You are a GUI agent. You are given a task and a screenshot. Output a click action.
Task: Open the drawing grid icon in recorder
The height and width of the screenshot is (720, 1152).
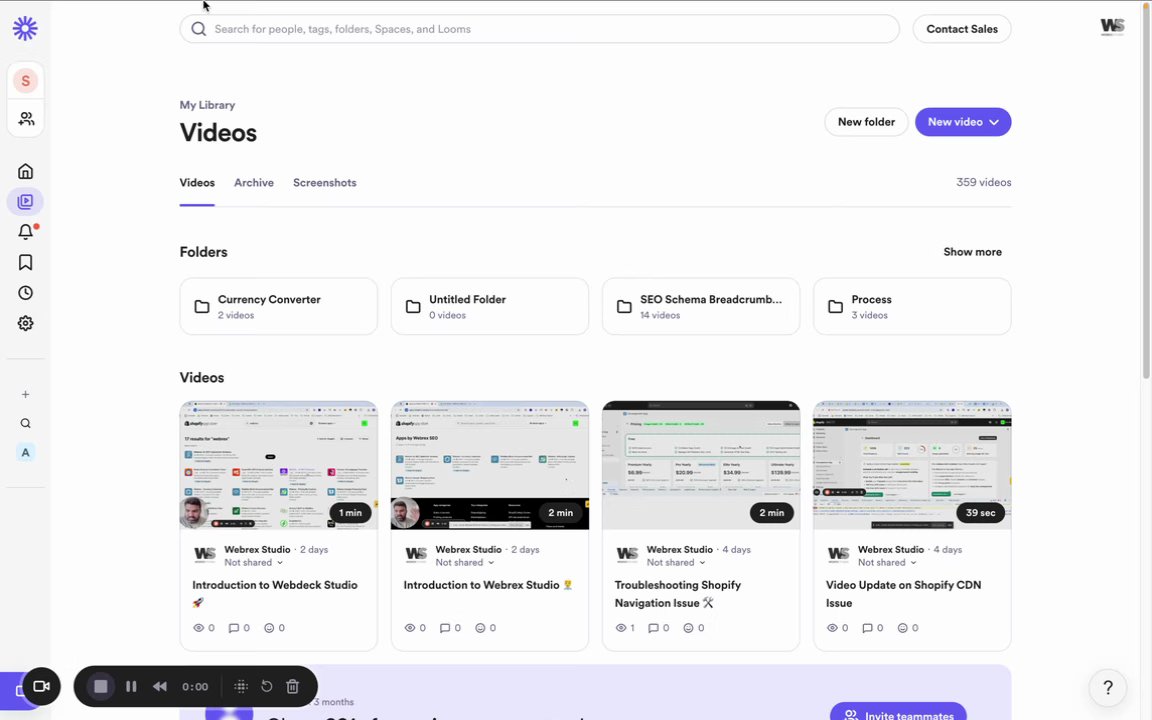coord(241,686)
